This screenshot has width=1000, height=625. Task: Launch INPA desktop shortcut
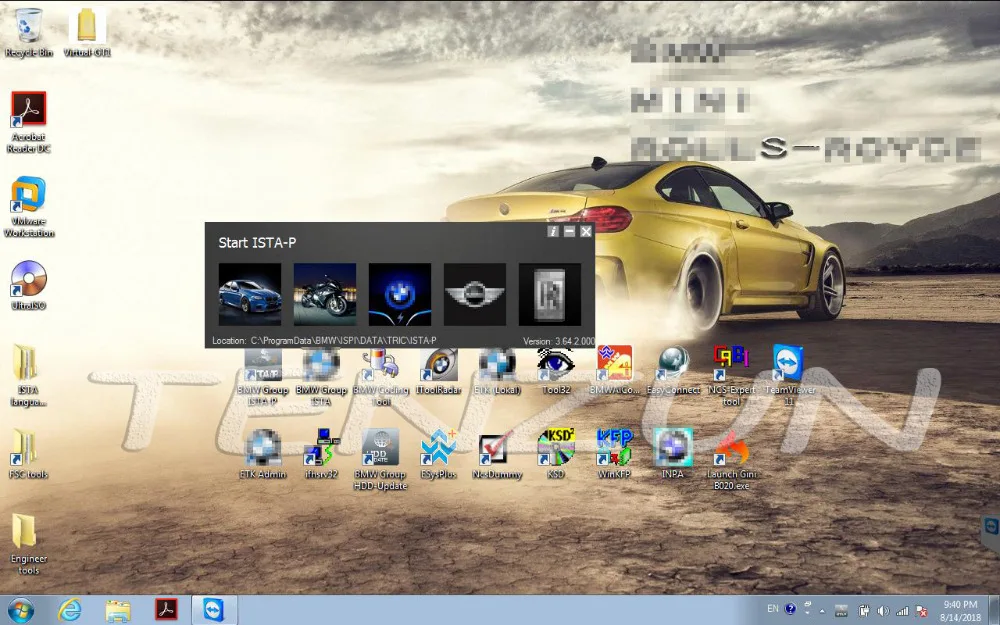(673, 454)
